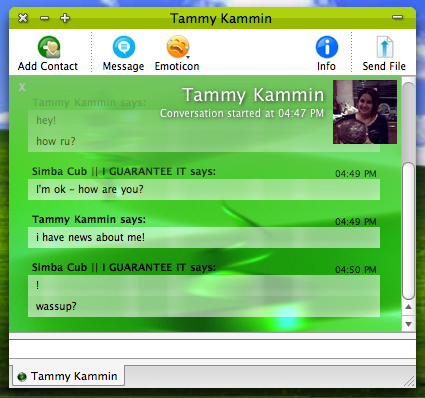Screen dimensions: 425x398
Task: Click the blue Info icon
Action: [x=327, y=47]
